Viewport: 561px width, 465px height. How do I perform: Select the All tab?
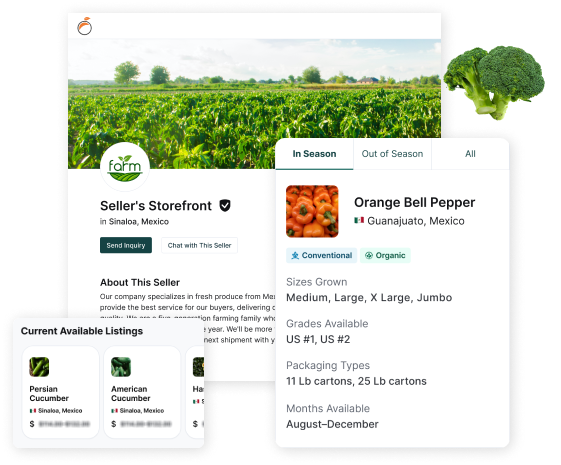pyautogui.click(x=470, y=154)
